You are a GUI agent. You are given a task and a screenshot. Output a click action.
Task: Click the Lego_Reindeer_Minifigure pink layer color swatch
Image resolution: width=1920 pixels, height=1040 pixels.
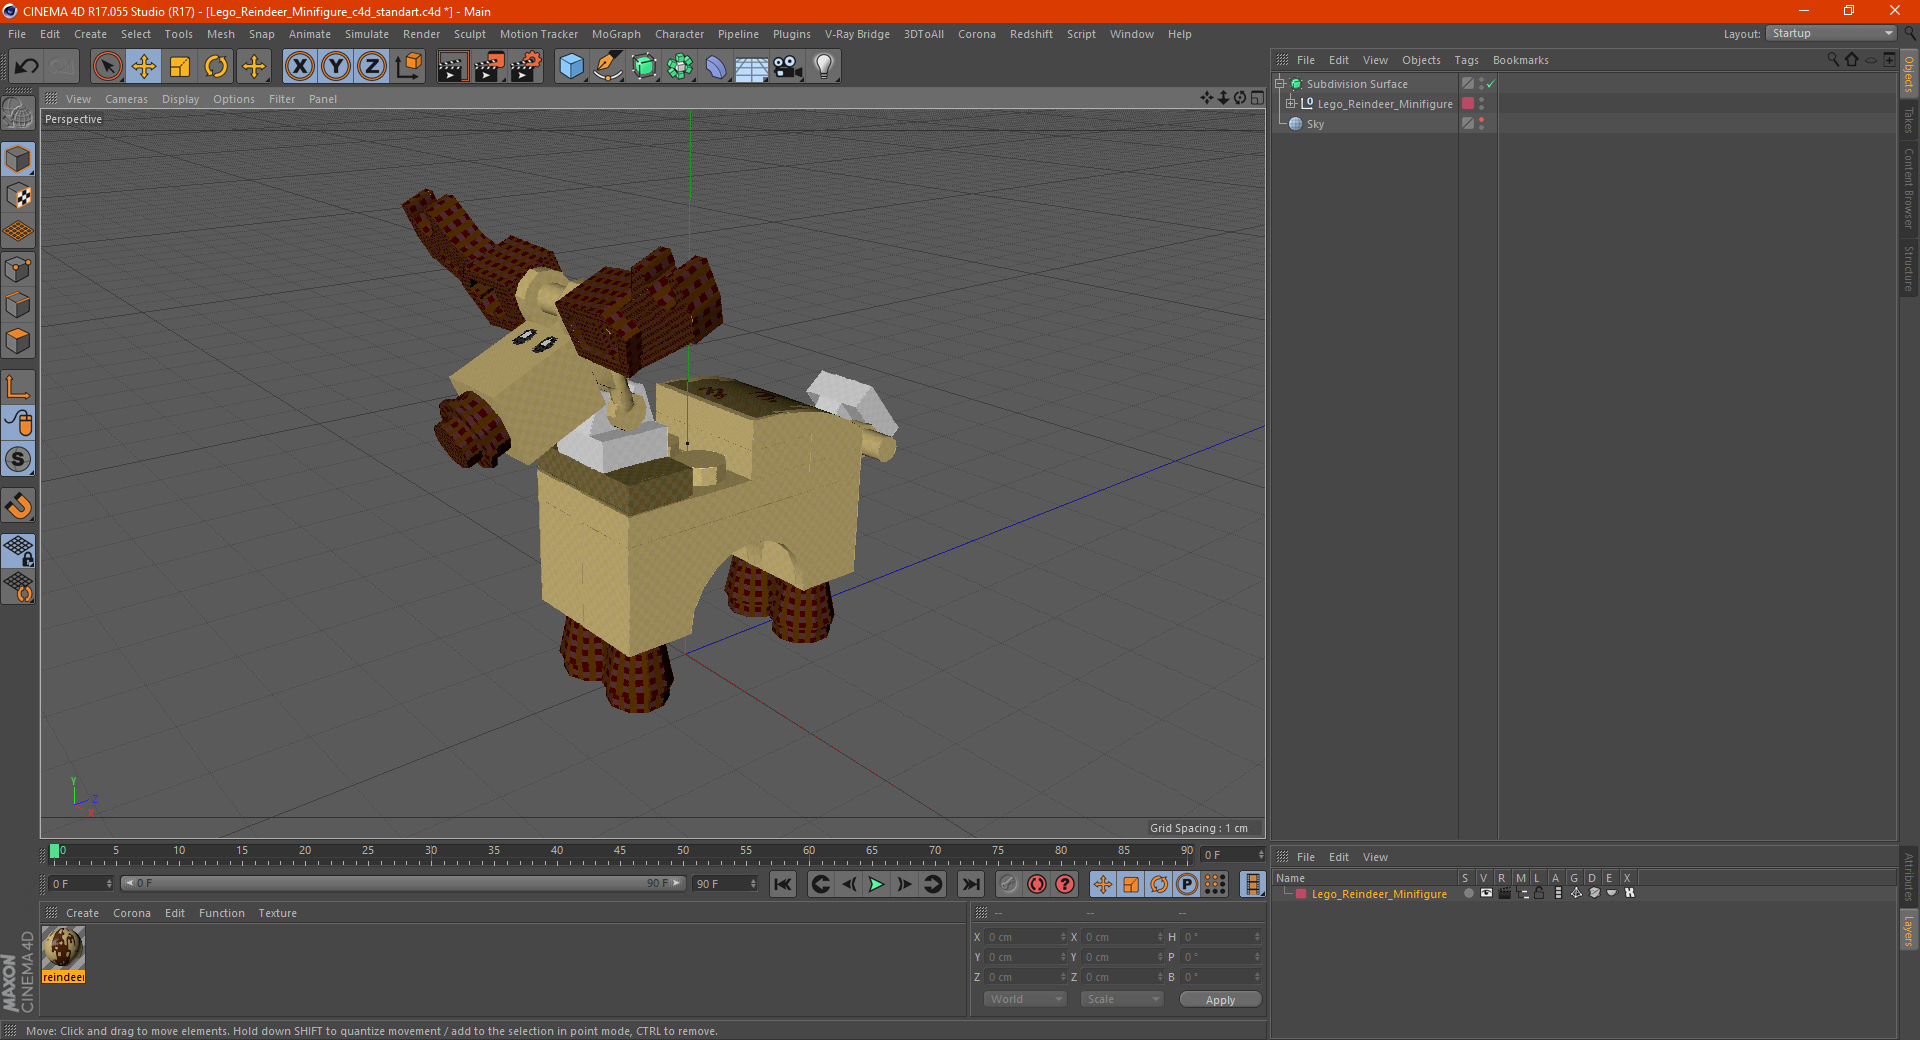pos(1301,894)
